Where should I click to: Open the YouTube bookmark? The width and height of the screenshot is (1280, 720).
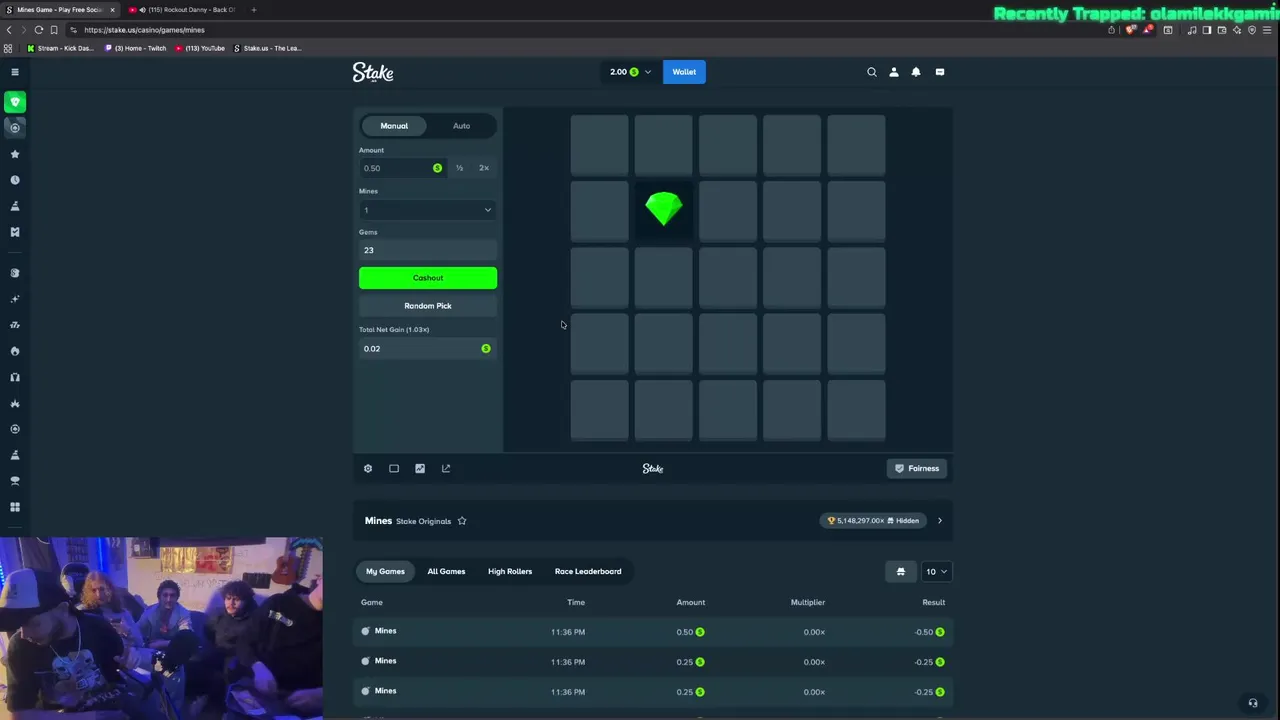[200, 48]
